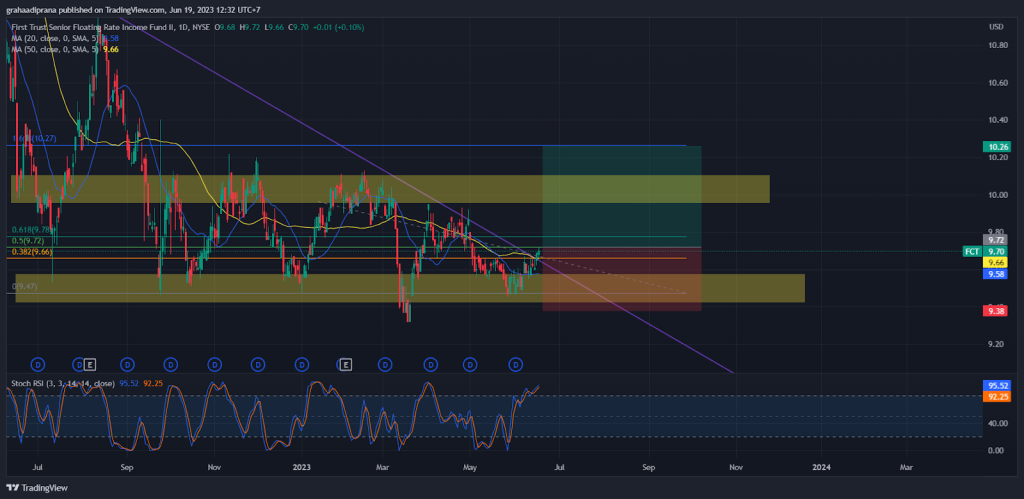Viewport: 1024px width, 499px height.
Task: Click the earnings E marker between 2023 and Mar
Action: click(346, 364)
